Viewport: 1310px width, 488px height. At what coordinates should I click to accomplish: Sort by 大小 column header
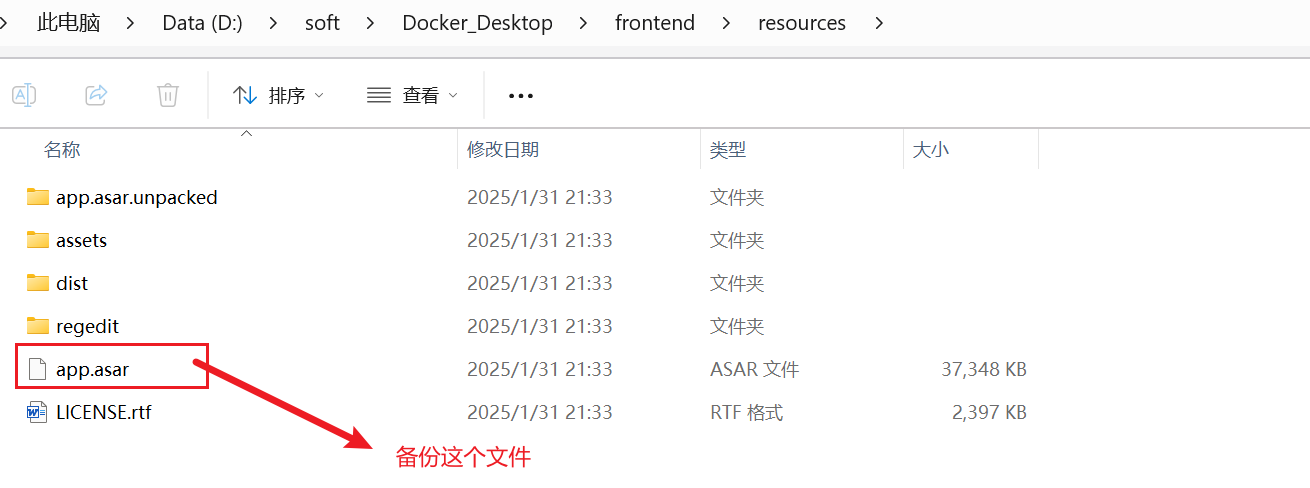tap(931, 150)
